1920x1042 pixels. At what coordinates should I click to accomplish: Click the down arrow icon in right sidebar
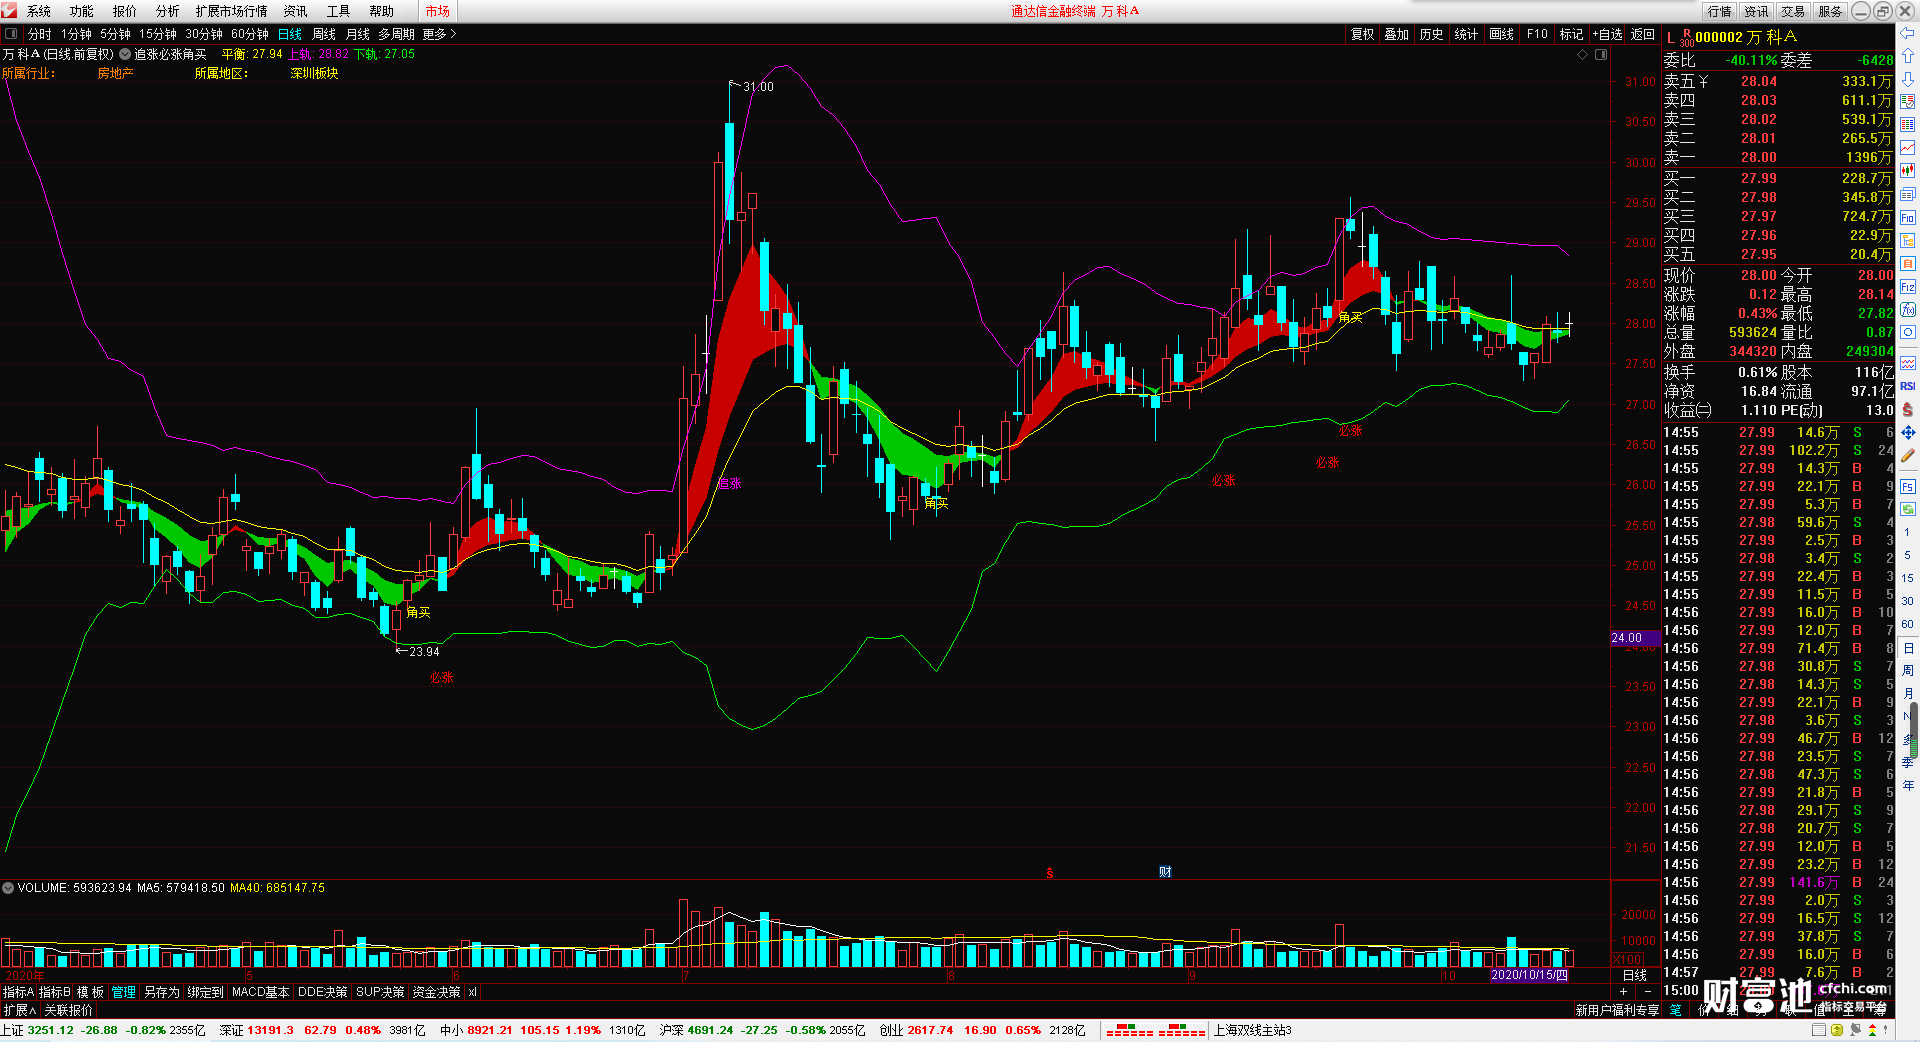[x=1908, y=79]
